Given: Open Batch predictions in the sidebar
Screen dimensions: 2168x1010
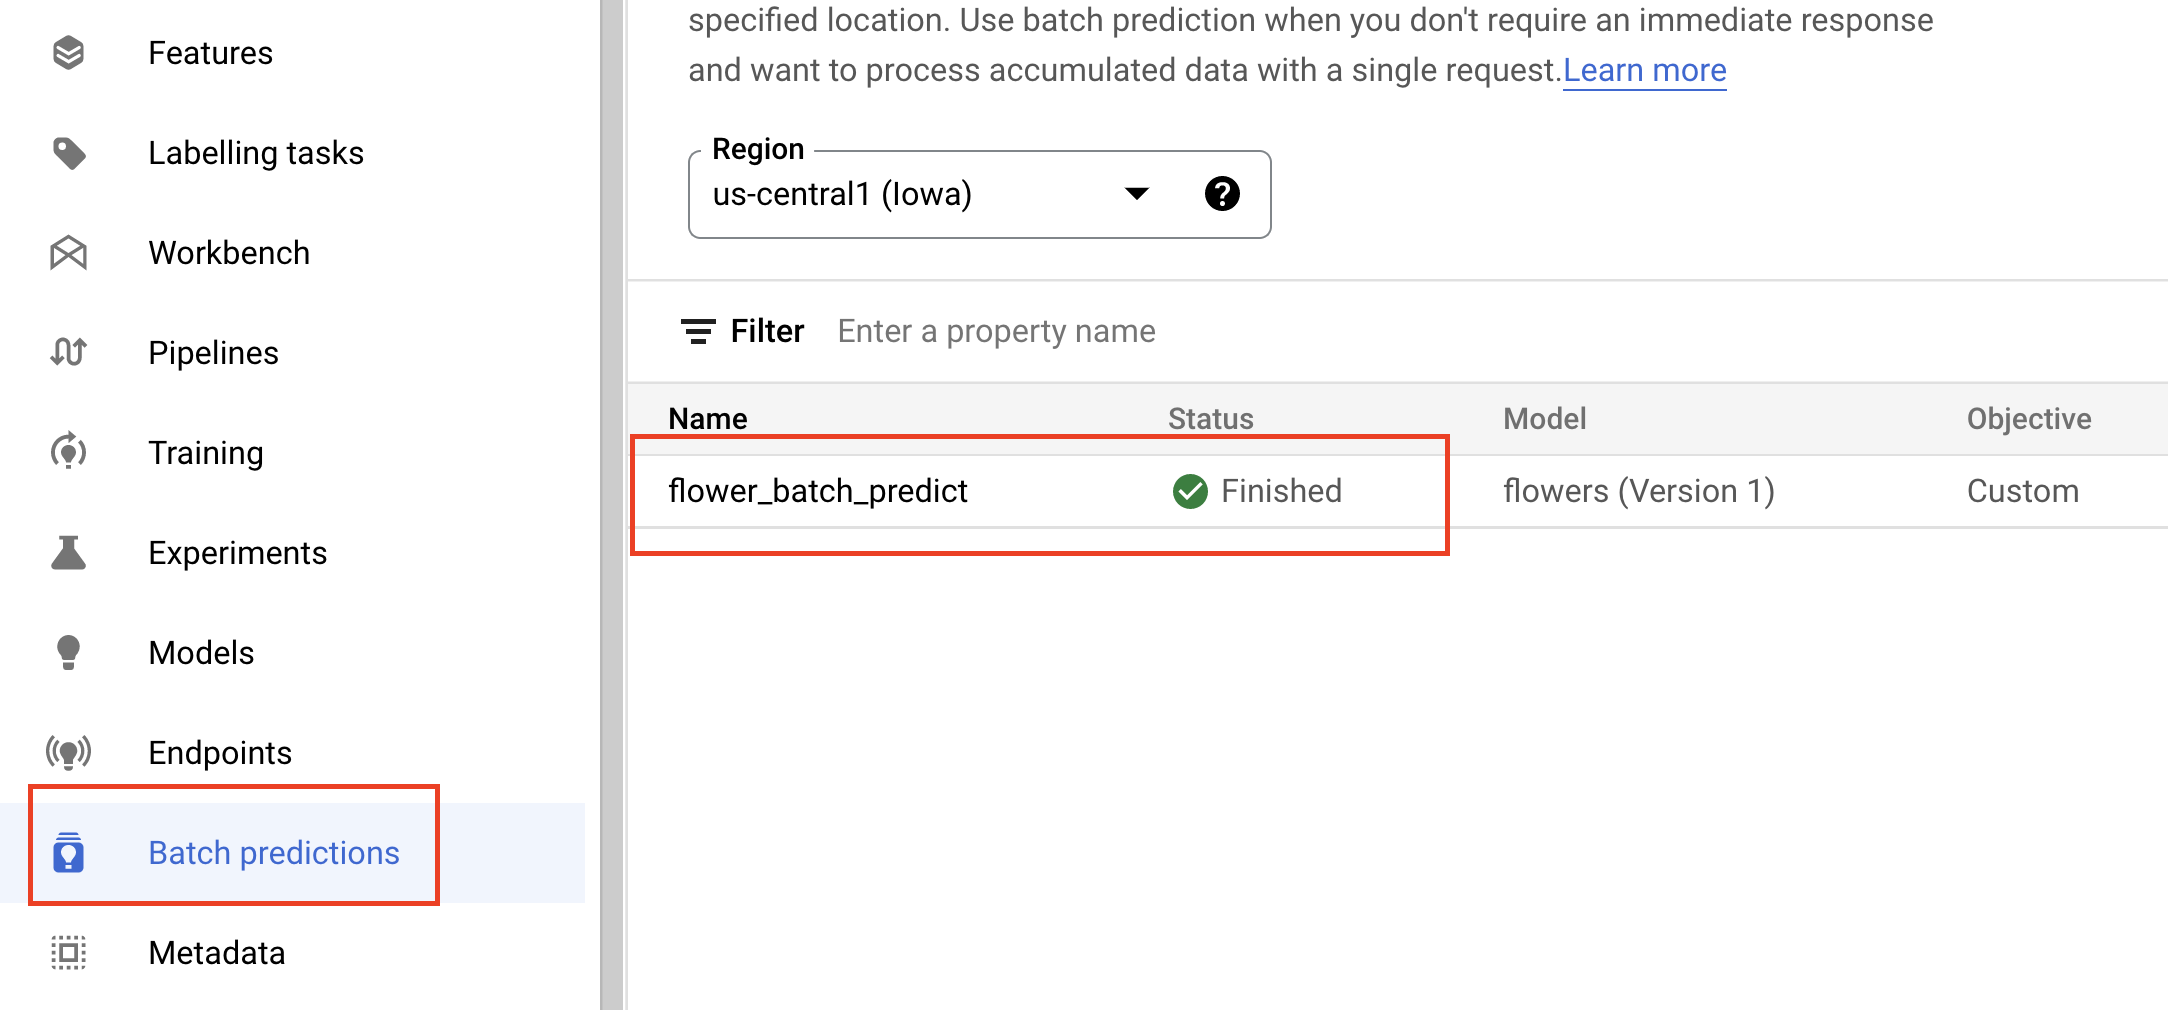Looking at the screenshot, I should [273, 853].
